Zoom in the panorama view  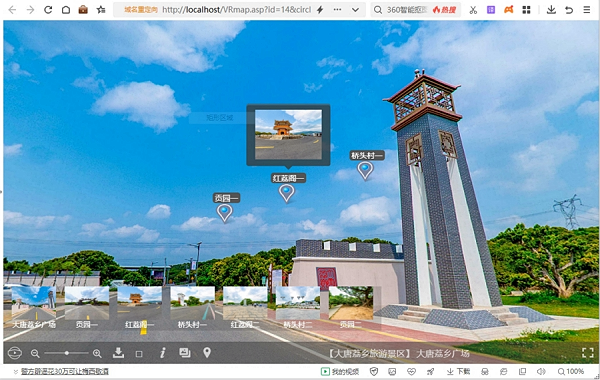(x=97, y=354)
